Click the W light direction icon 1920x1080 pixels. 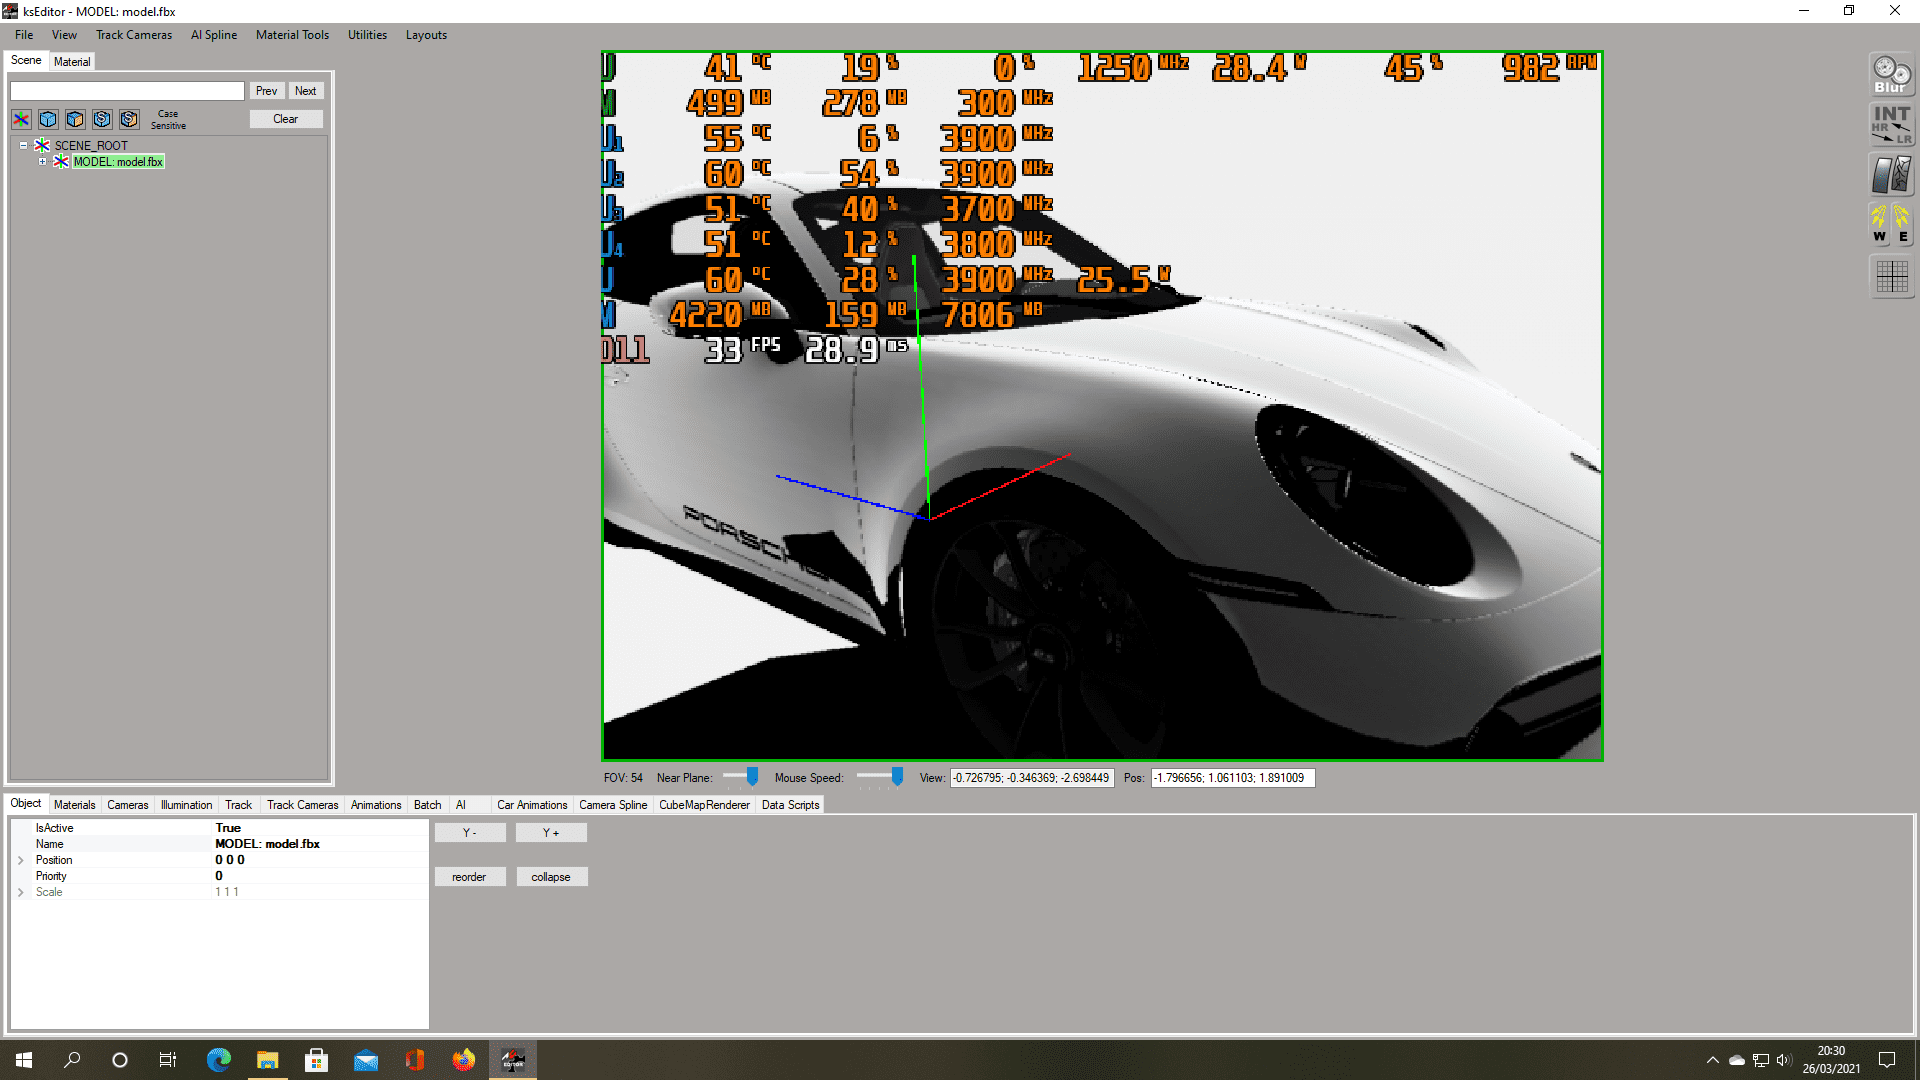coord(1880,224)
